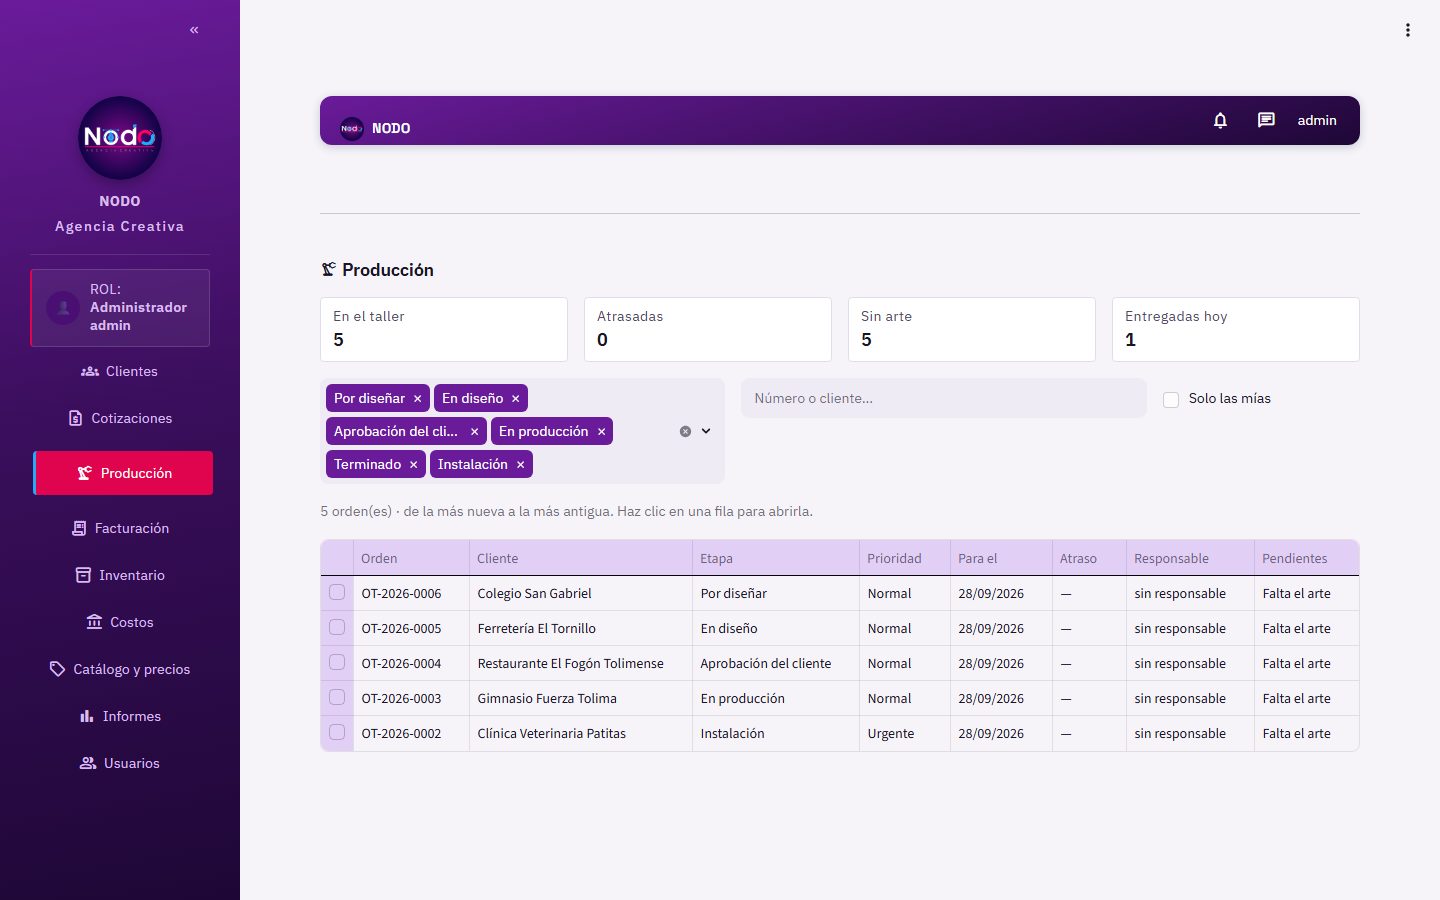Screen dimensions: 1440x900
Task: Click the Nodo logo in sidebar
Action: point(120,138)
